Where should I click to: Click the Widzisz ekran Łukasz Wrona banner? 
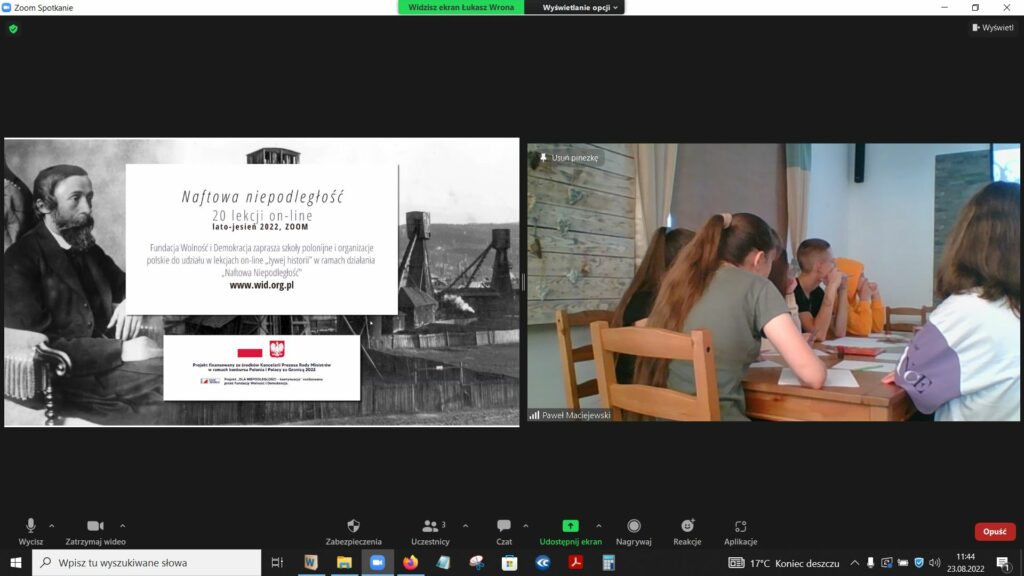(x=461, y=7)
